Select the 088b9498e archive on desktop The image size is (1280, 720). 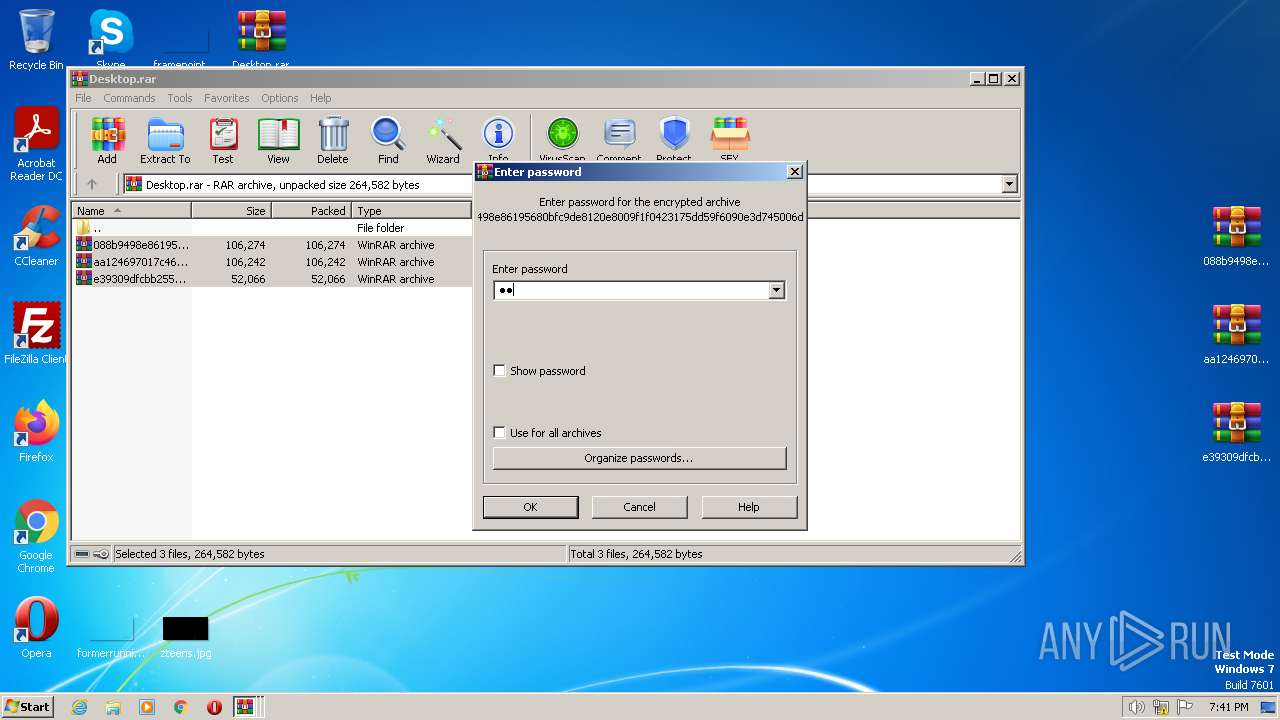pos(1236,236)
